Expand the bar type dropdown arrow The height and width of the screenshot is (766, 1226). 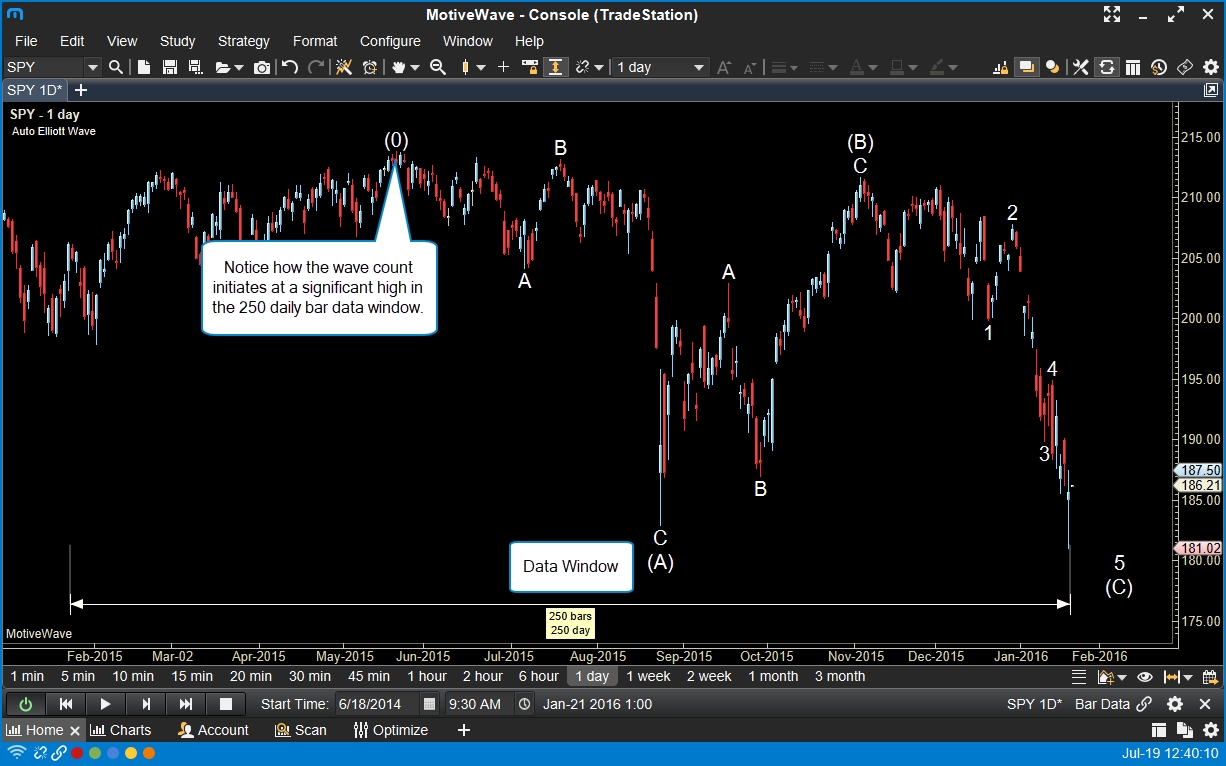481,67
